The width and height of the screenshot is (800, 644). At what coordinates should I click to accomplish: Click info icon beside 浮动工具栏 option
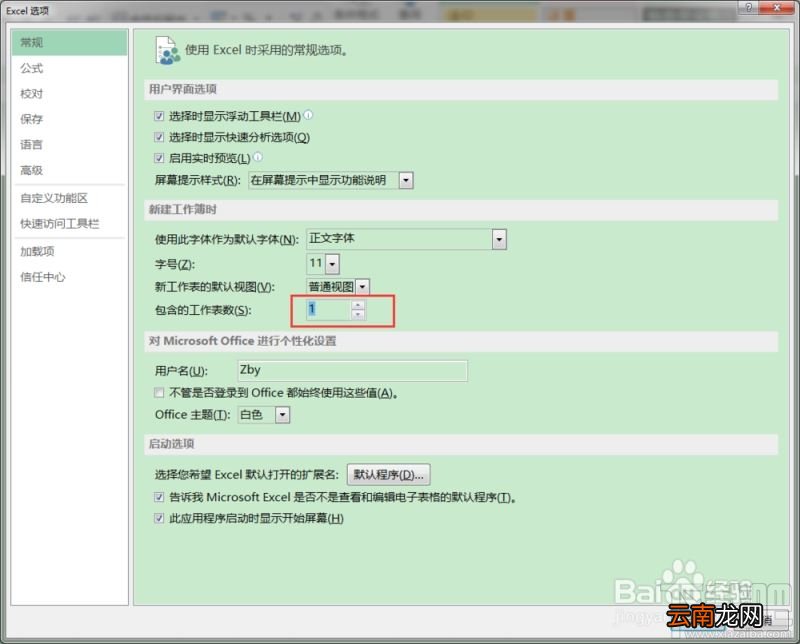click(x=308, y=115)
